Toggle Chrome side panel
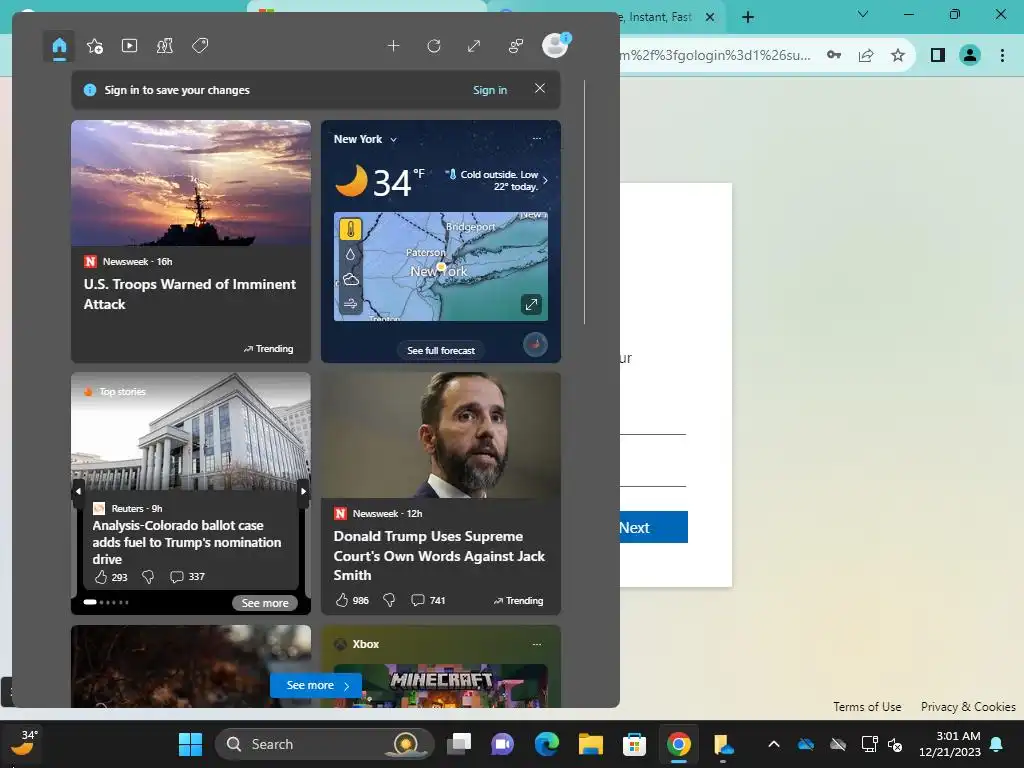This screenshot has width=1024, height=768. [x=938, y=55]
